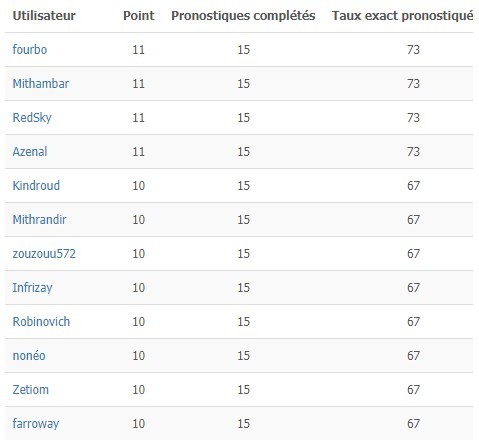This screenshot has width=479, height=440.
Task: Select Azenal's exact rate value 73
Action: point(413,152)
